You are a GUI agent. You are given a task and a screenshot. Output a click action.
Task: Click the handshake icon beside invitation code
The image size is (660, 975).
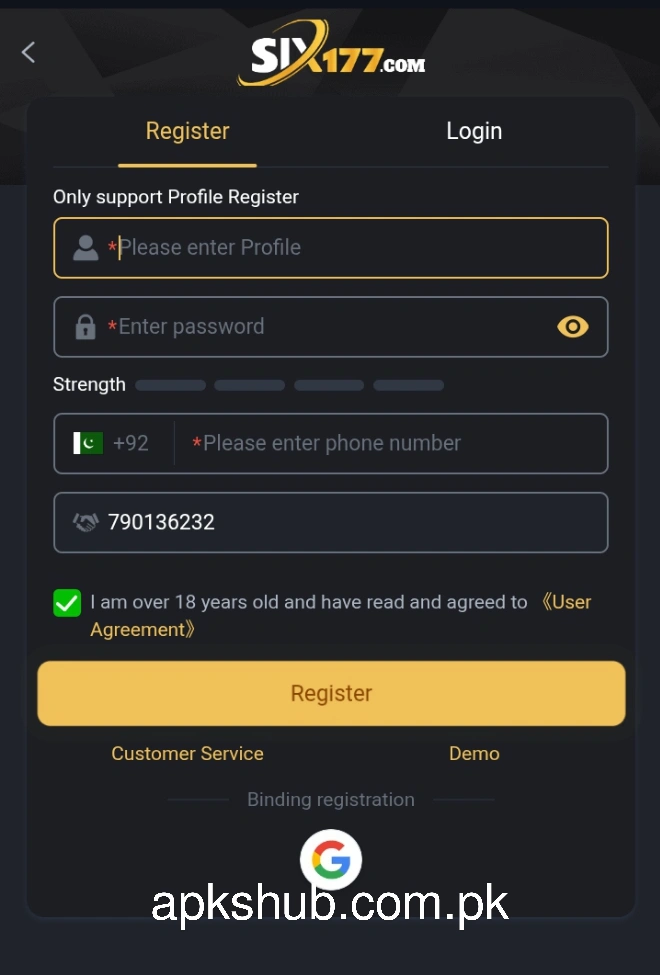point(85,522)
